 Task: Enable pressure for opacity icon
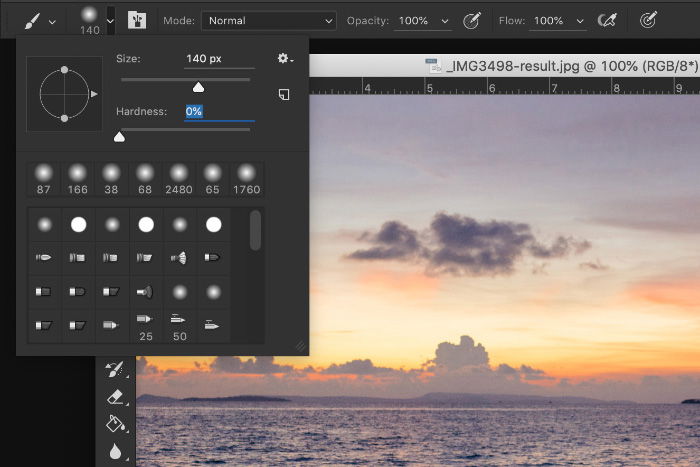471,21
